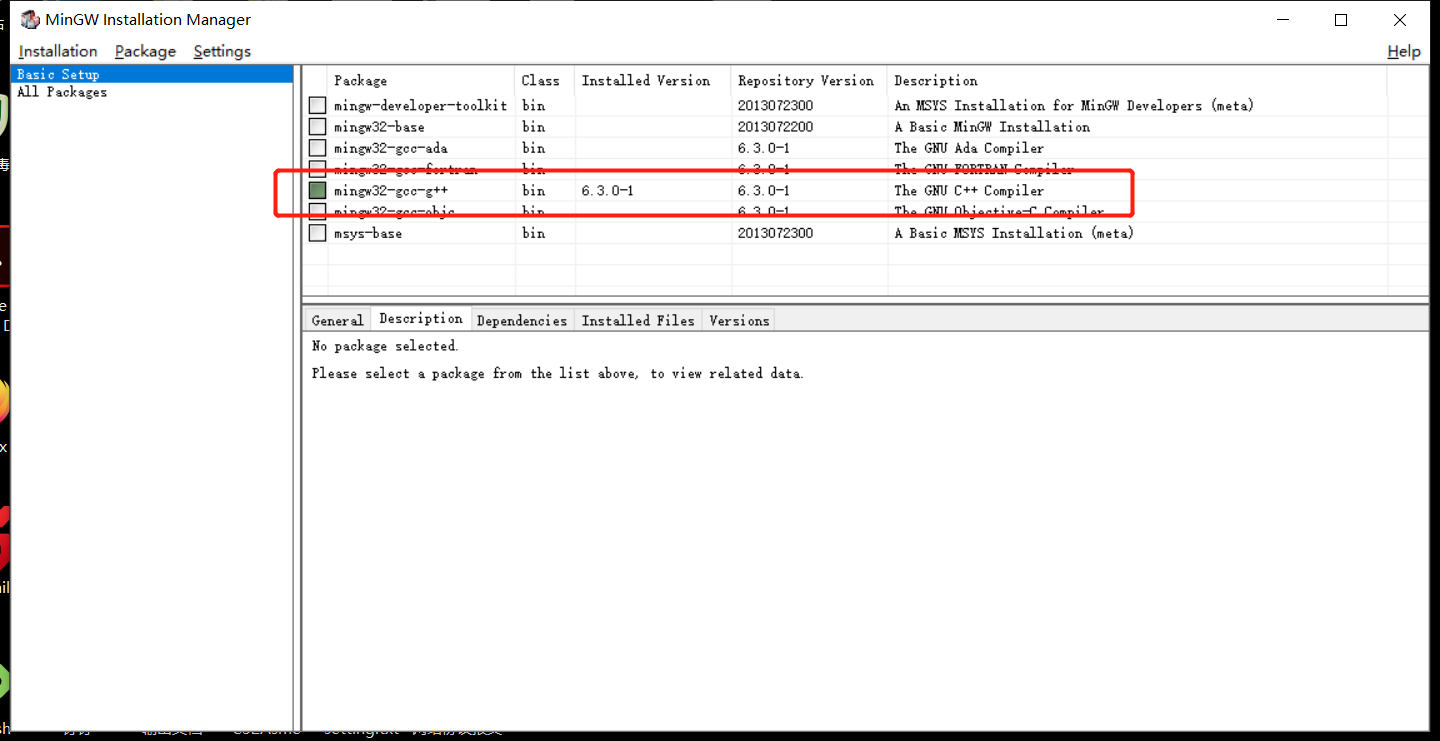The width and height of the screenshot is (1440, 741).
Task: Switch to the Dependencies tab
Action: [x=522, y=320]
